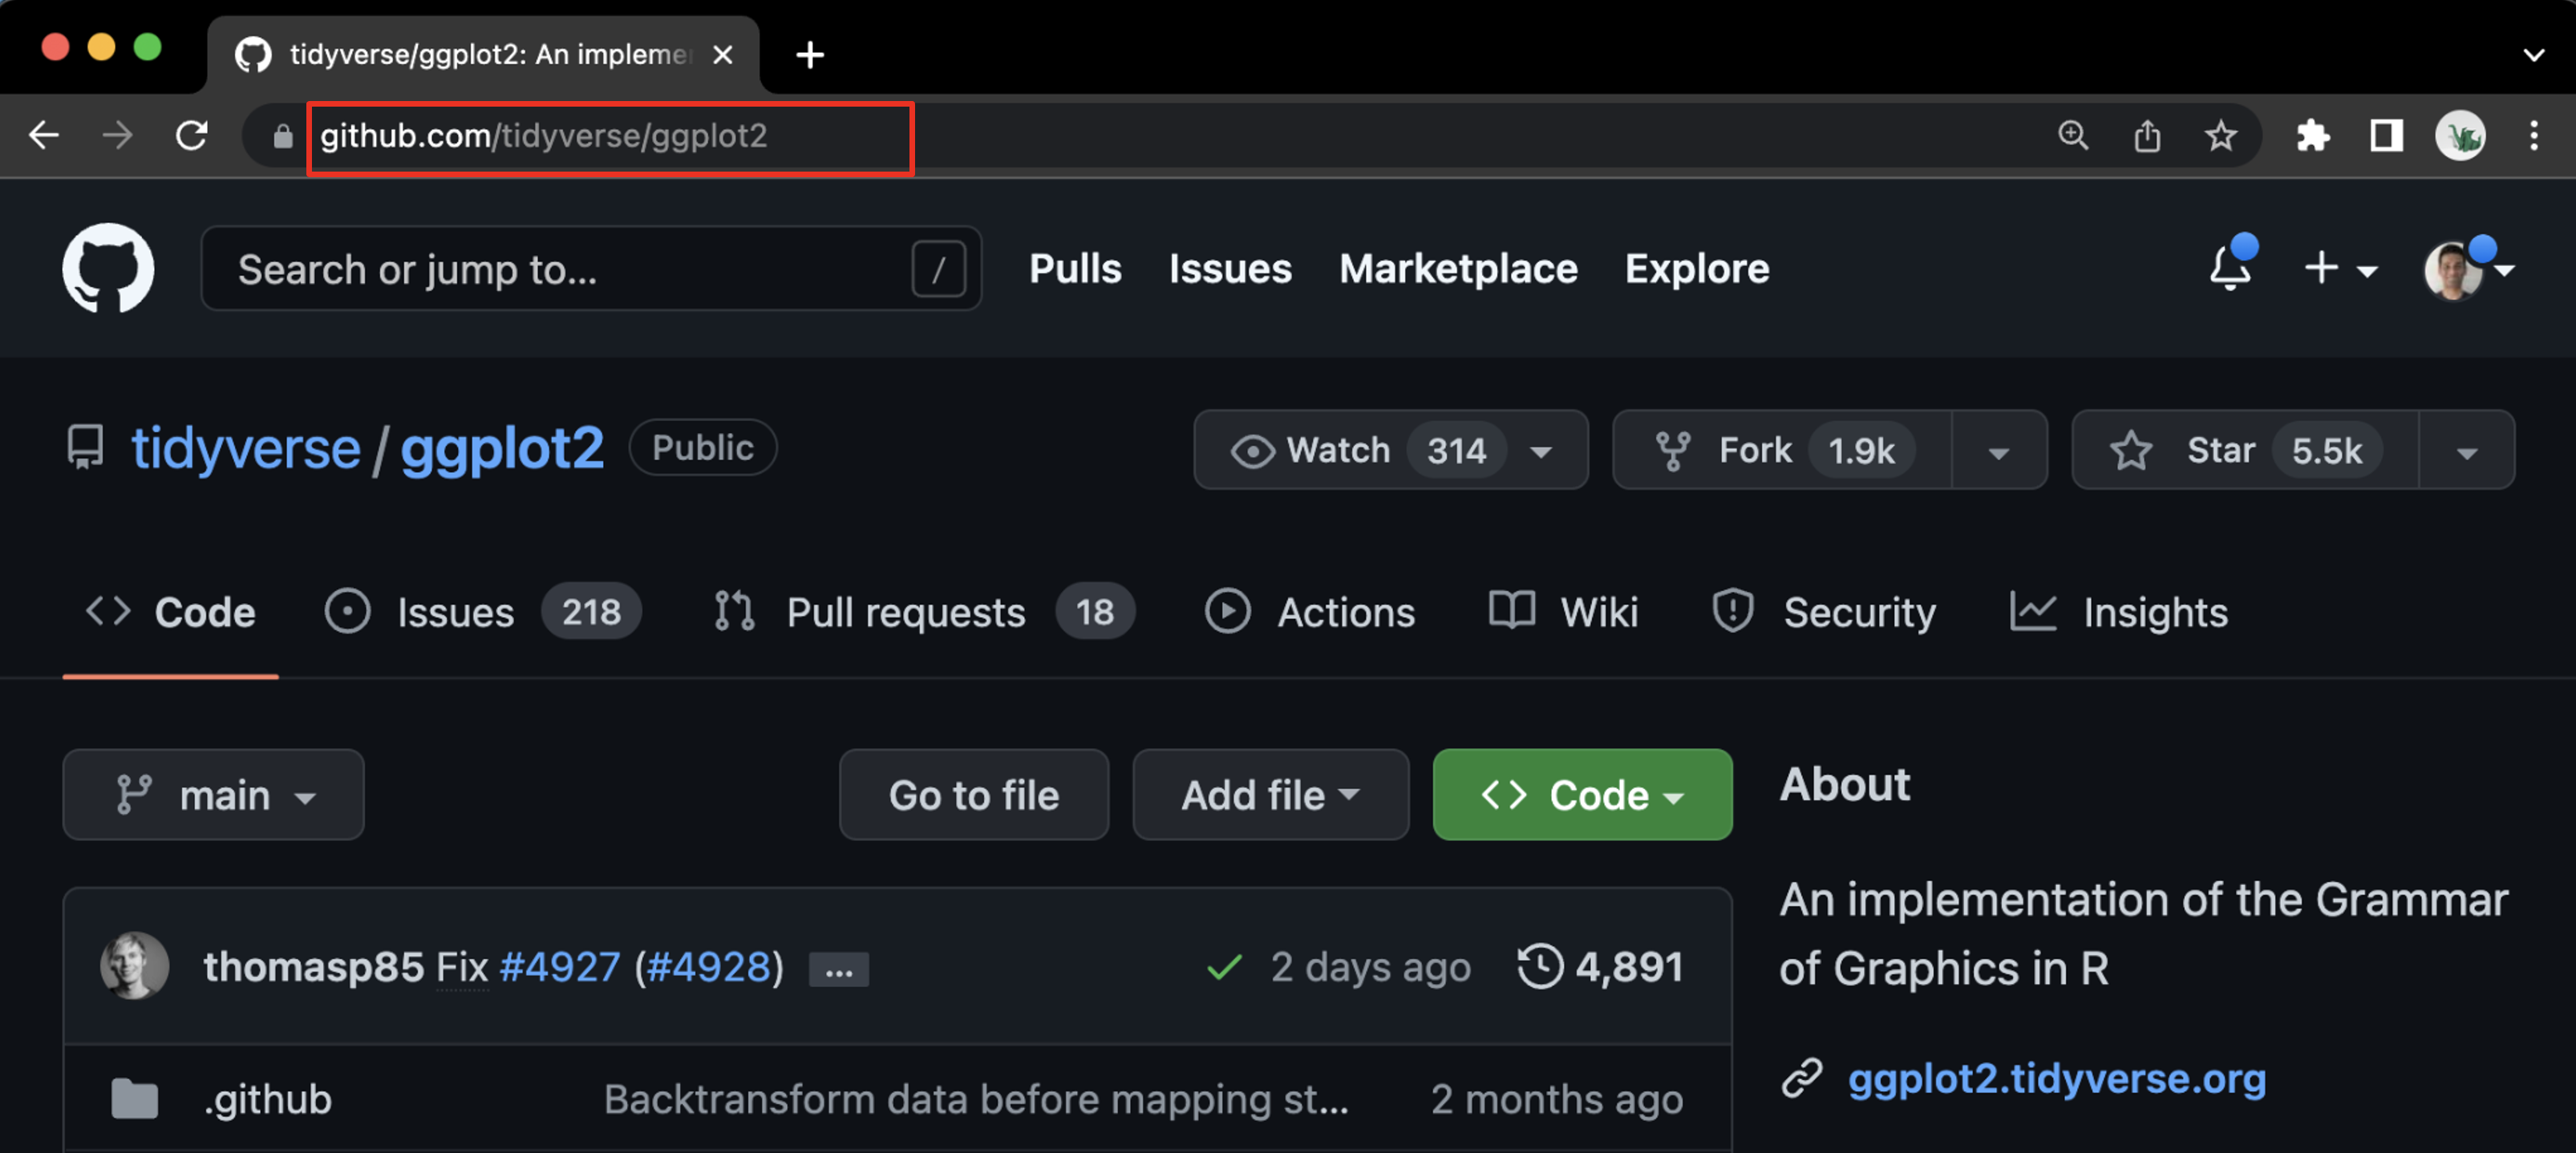Open the Add file dropdown
Screen dimensions: 2576x1153
(x=1270, y=794)
